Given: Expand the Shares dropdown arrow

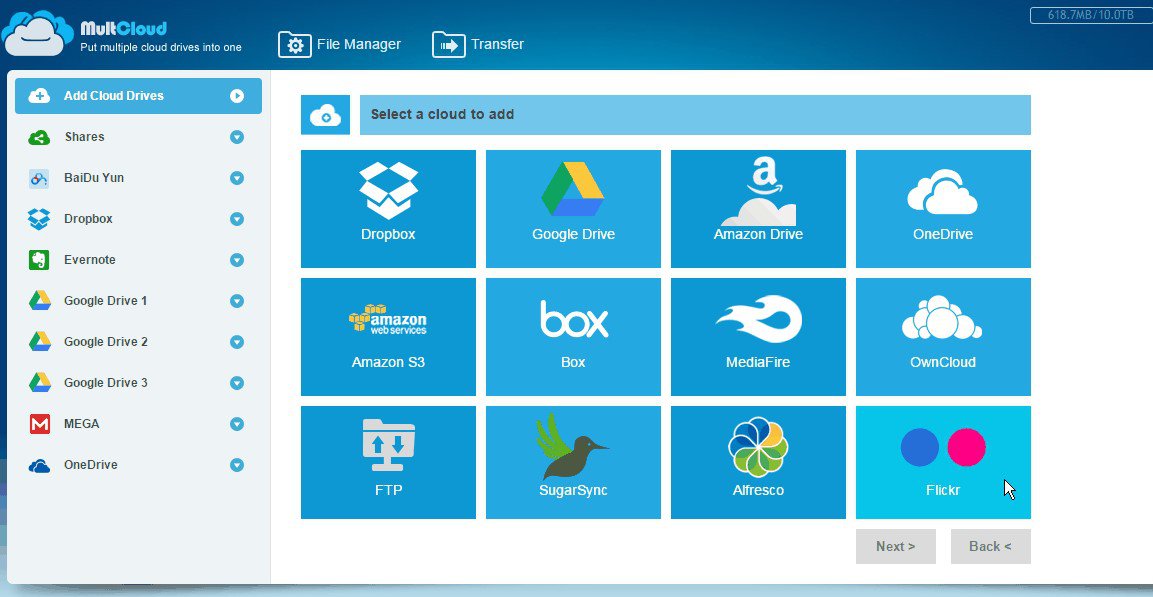Looking at the screenshot, I should (236, 137).
